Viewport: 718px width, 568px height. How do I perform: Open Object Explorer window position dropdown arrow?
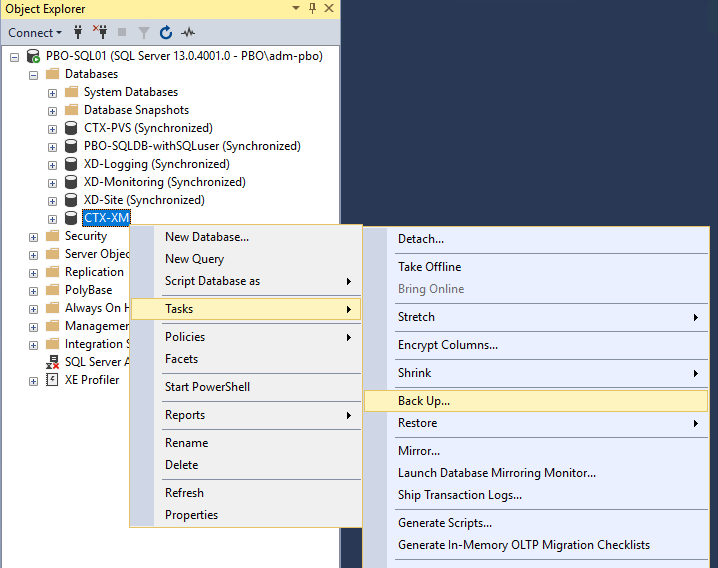(296, 8)
